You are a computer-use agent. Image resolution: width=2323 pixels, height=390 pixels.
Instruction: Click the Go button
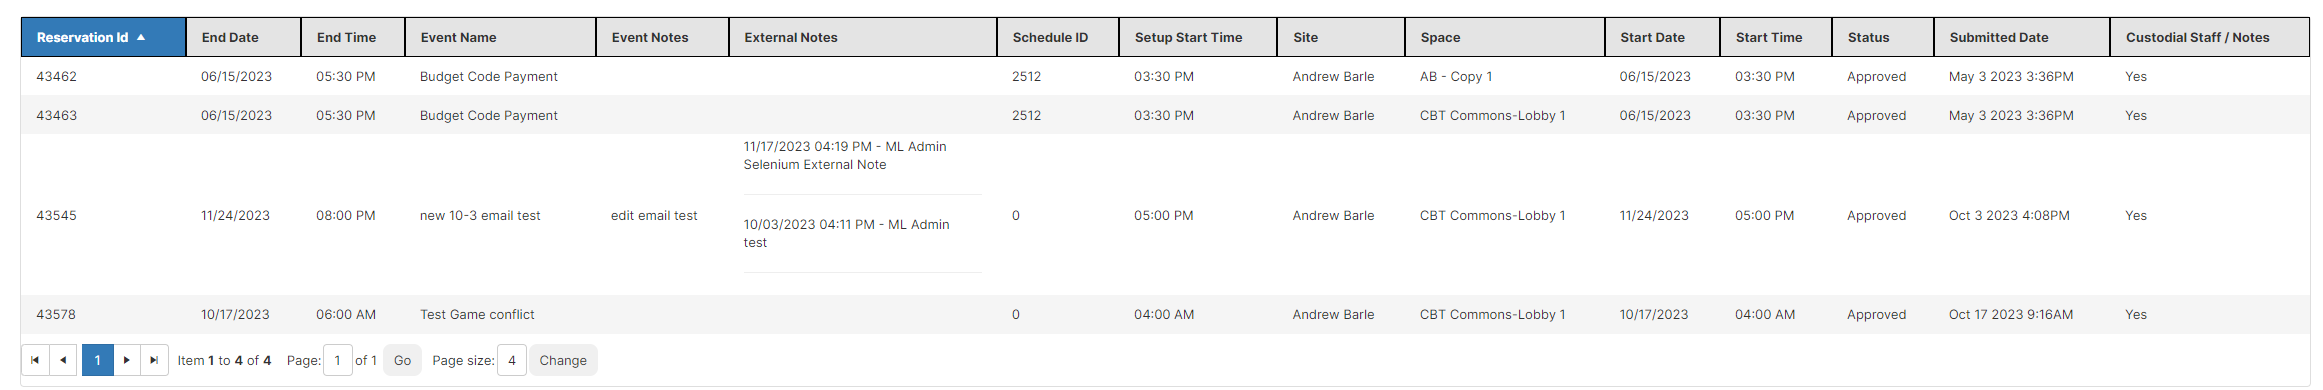click(x=402, y=360)
